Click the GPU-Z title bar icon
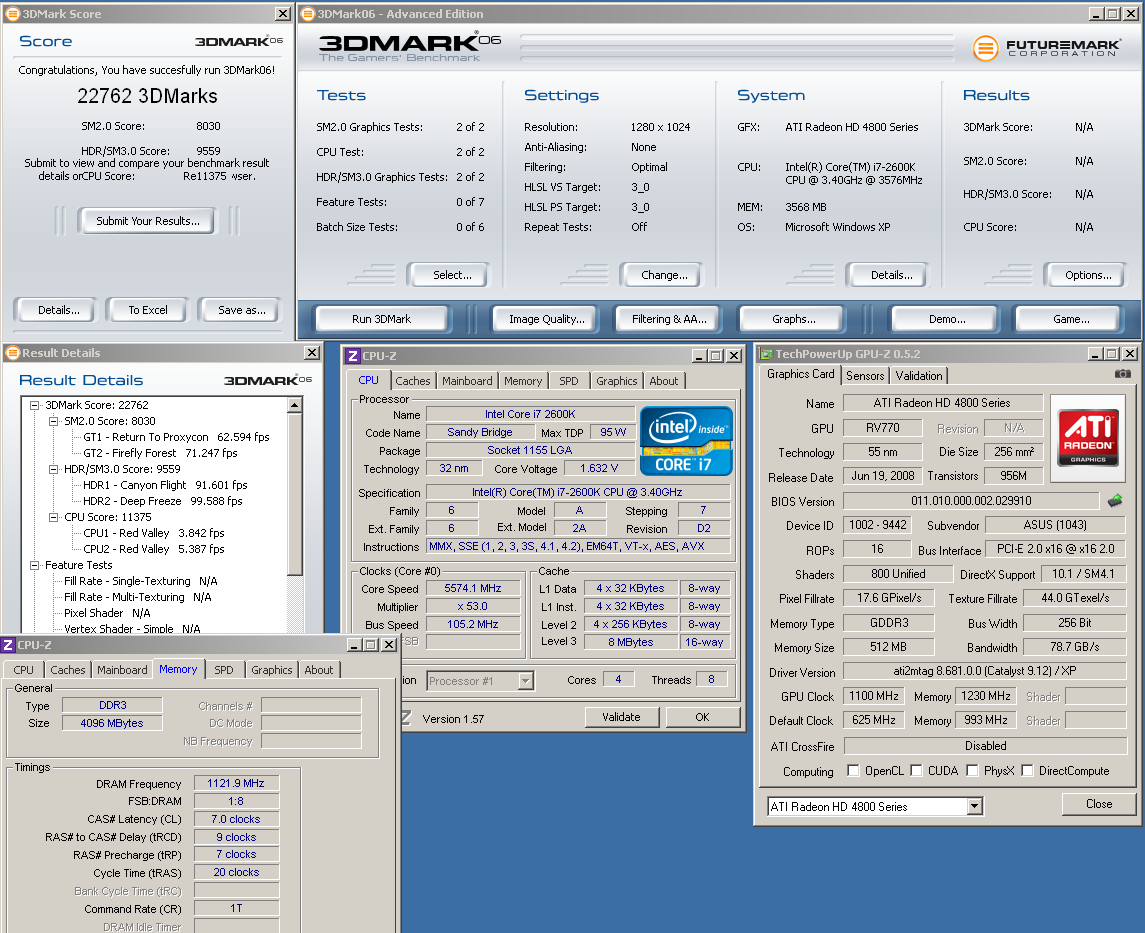 (x=766, y=354)
